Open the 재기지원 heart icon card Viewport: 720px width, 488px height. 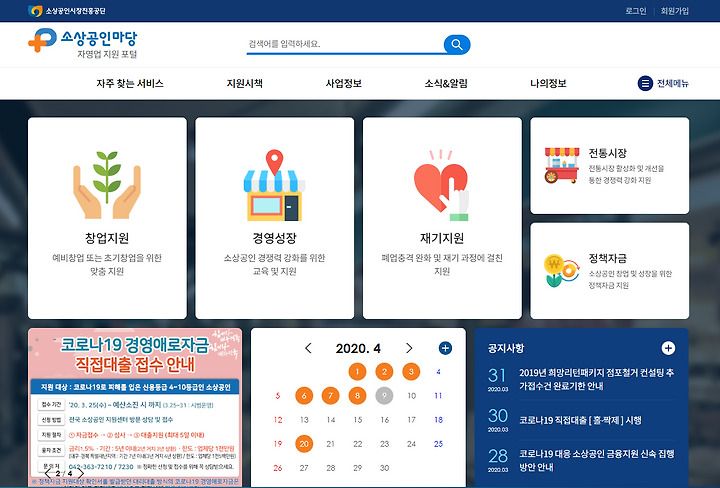(x=442, y=218)
